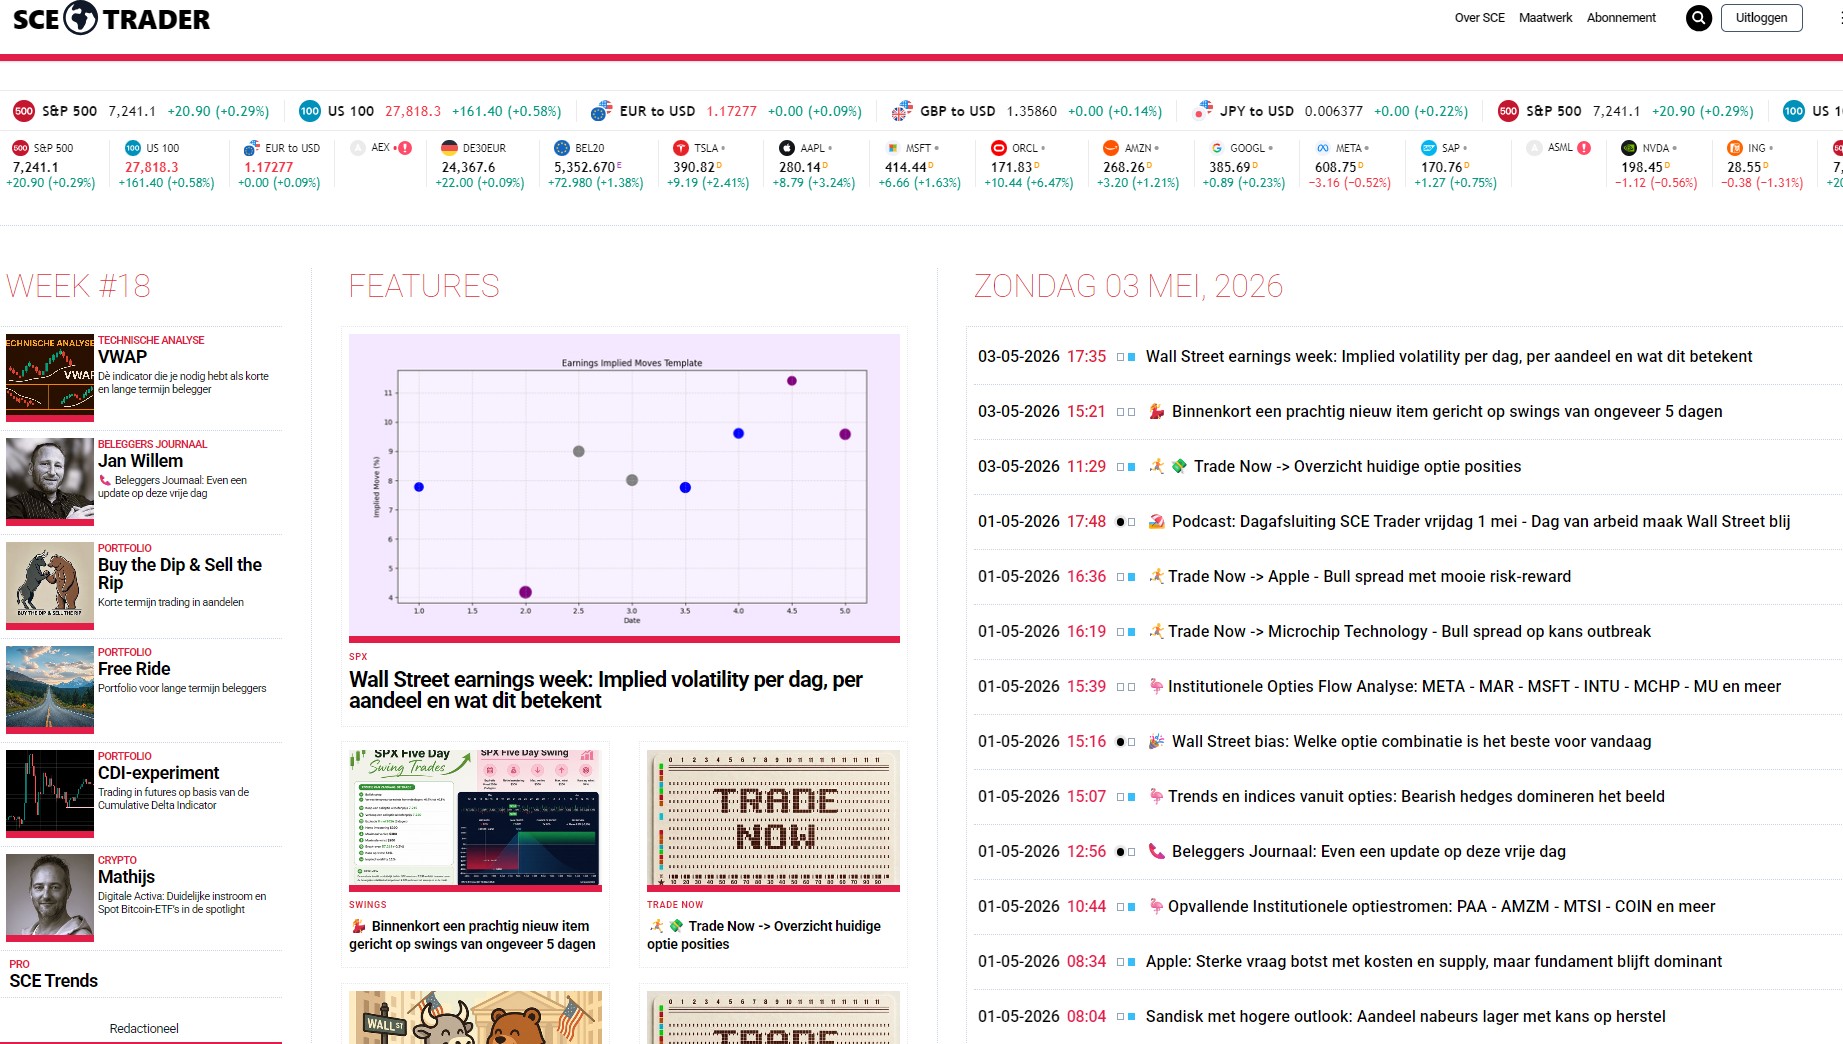Click the ASML red warning icon
Screen dimensions: 1843x1044
click(1584, 148)
